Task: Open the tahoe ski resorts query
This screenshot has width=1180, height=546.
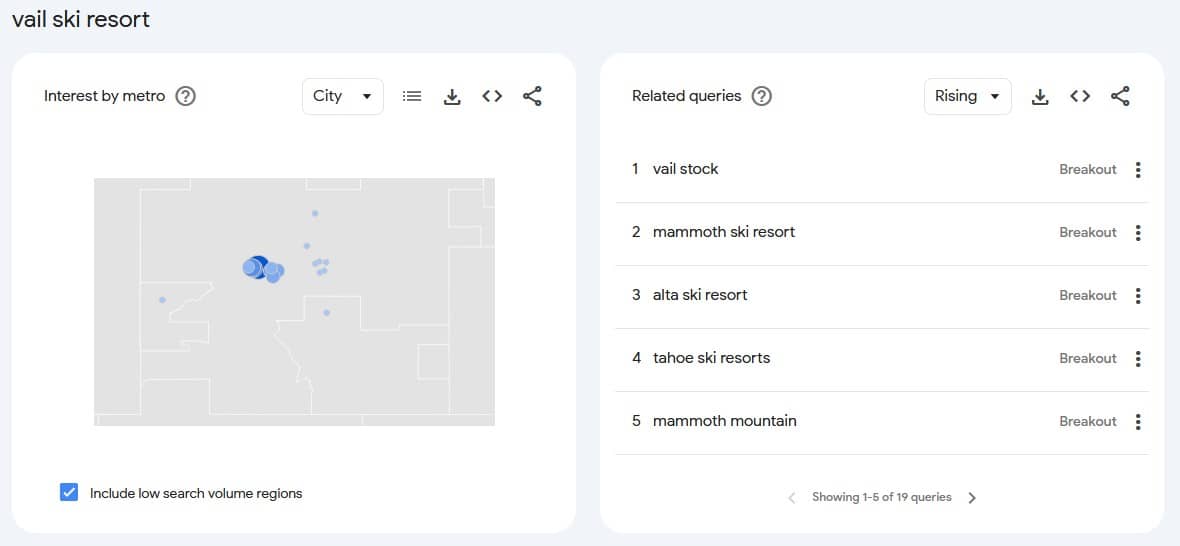Action: tap(711, 358)
